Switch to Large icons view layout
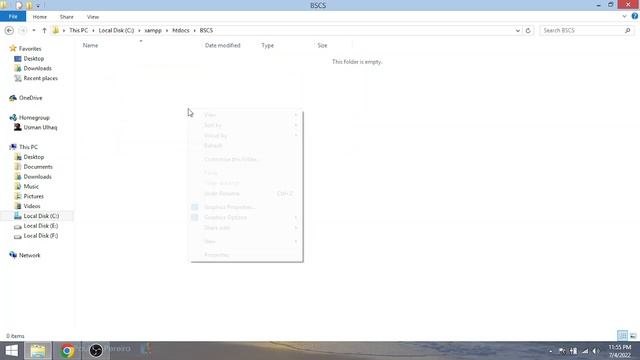This screenshot has width=640, height=360. pyautogui.click(x=633, y=336)
